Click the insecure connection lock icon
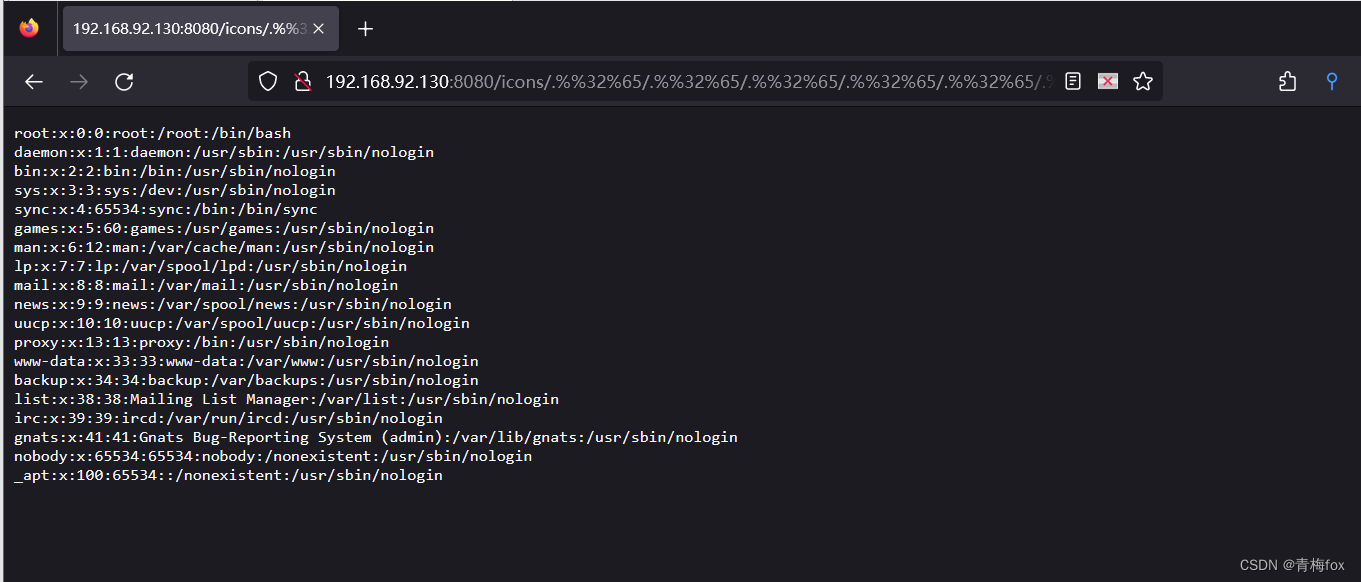This screenshot has width=1361, height=582. coord(303,81)
